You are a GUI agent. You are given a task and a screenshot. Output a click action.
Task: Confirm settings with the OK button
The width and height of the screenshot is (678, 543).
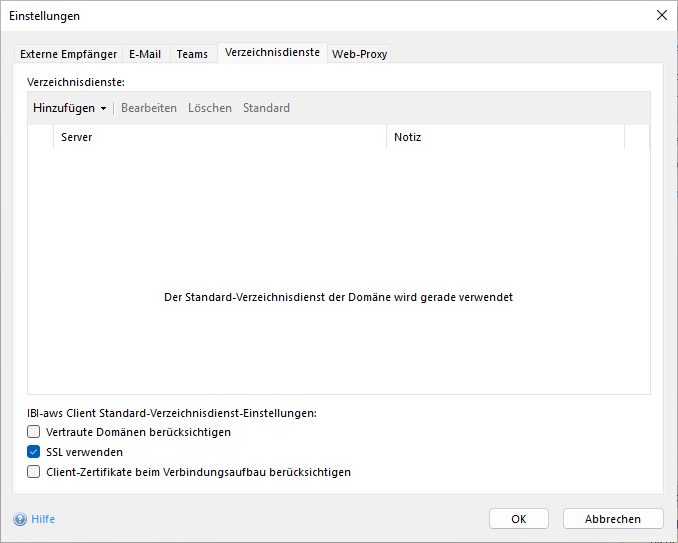(x=518, y=519)
